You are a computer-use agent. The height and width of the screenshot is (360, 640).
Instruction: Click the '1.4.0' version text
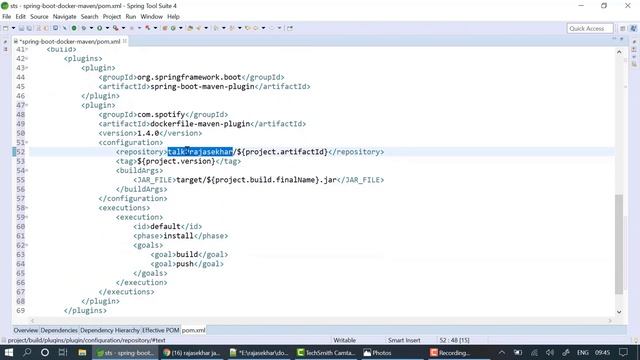pyautogui.click(x=148, y=133)
